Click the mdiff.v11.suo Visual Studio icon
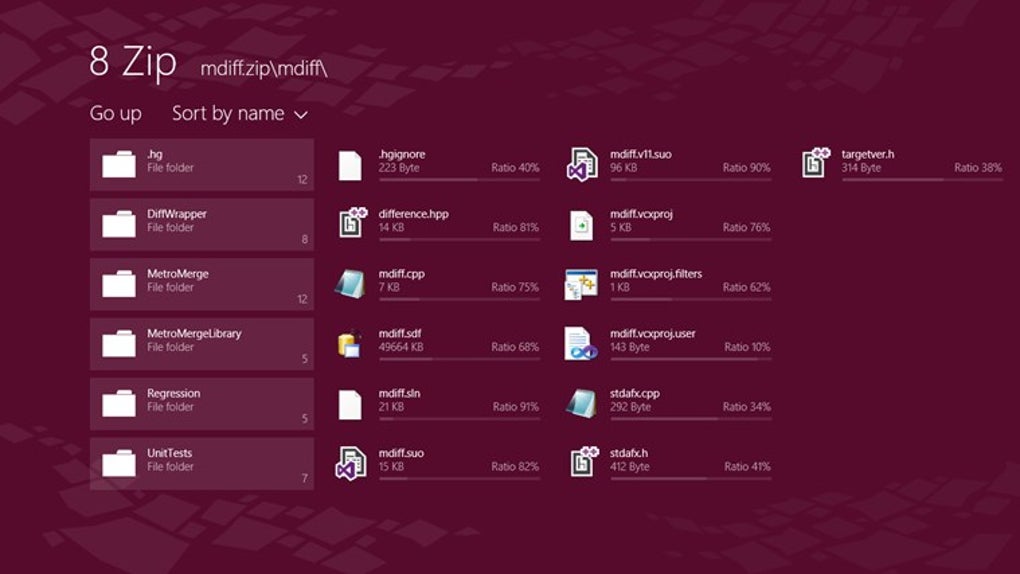 click(x=582, y=164)
